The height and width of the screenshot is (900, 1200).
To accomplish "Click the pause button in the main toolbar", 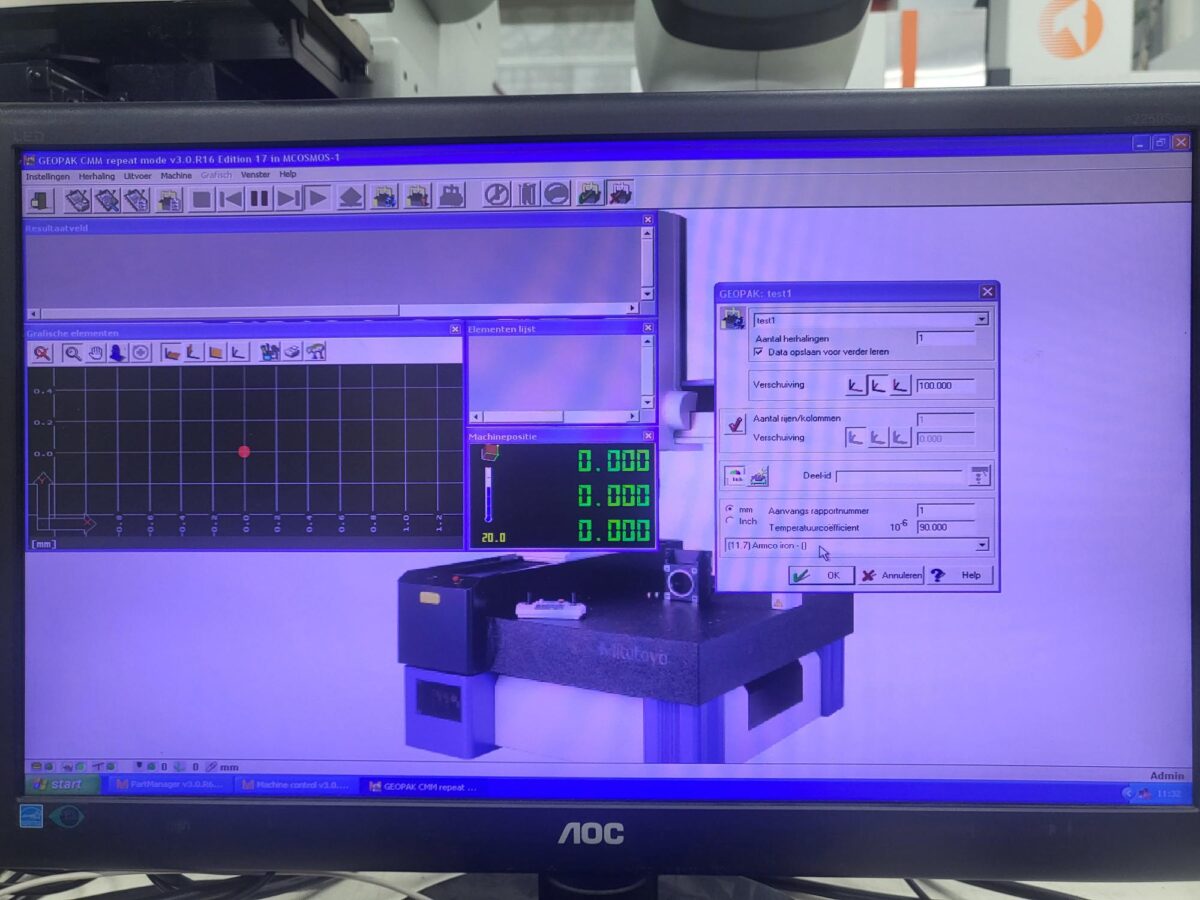I will 260,199.
